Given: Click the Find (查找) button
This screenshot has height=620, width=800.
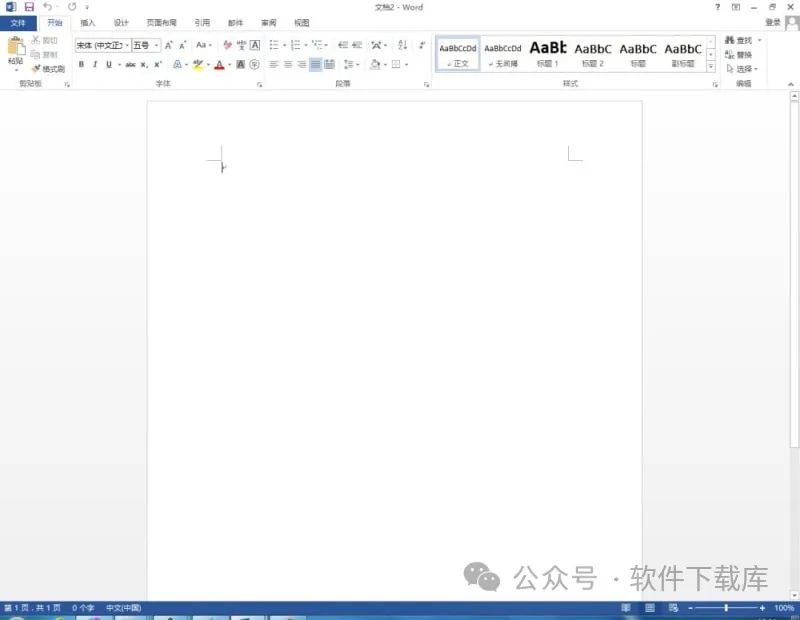Looking at the screenshot, I should click(739, 40).
